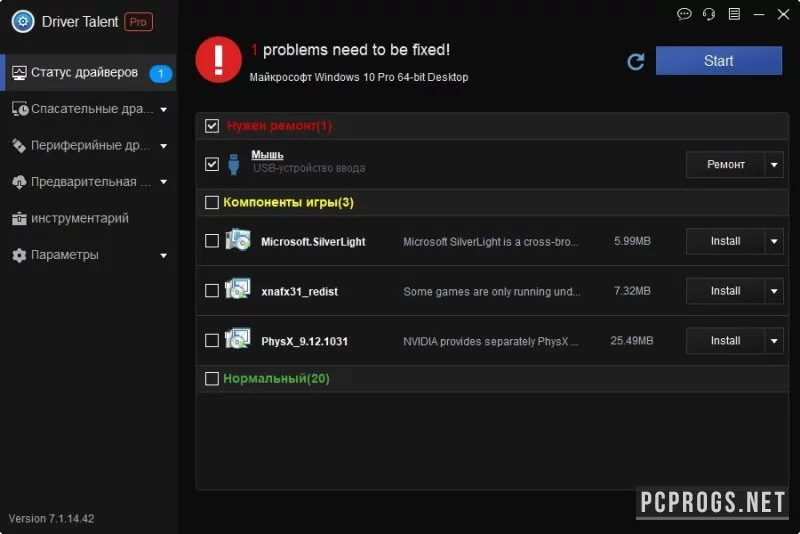Check the Нормальный(20) group checkbox
Screen dimensions: 800x534
coord(212,378)
